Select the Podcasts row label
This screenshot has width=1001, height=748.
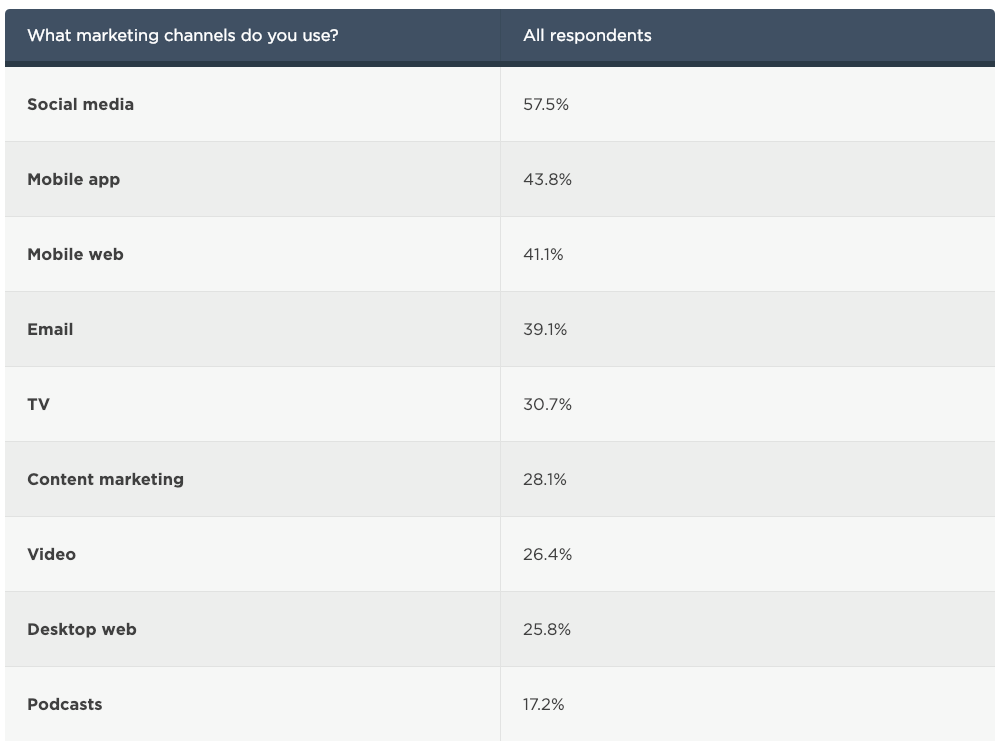pyautogui.click(x=64, y=704)
